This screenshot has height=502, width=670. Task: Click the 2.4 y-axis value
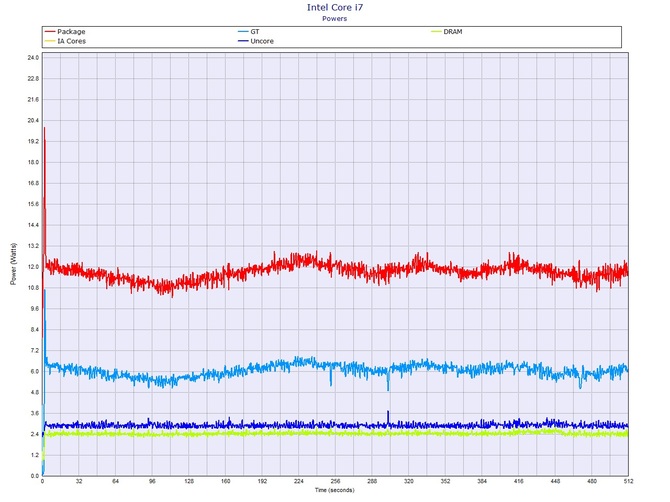pos(35,434)
